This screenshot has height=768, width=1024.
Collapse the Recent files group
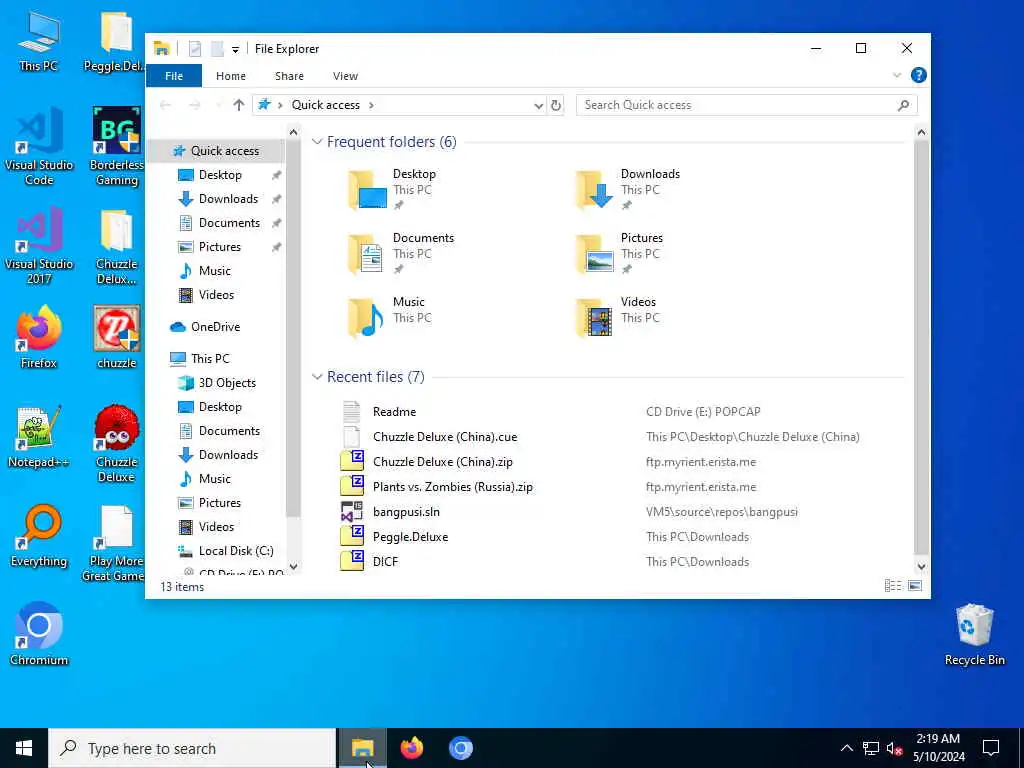point(317,377)
